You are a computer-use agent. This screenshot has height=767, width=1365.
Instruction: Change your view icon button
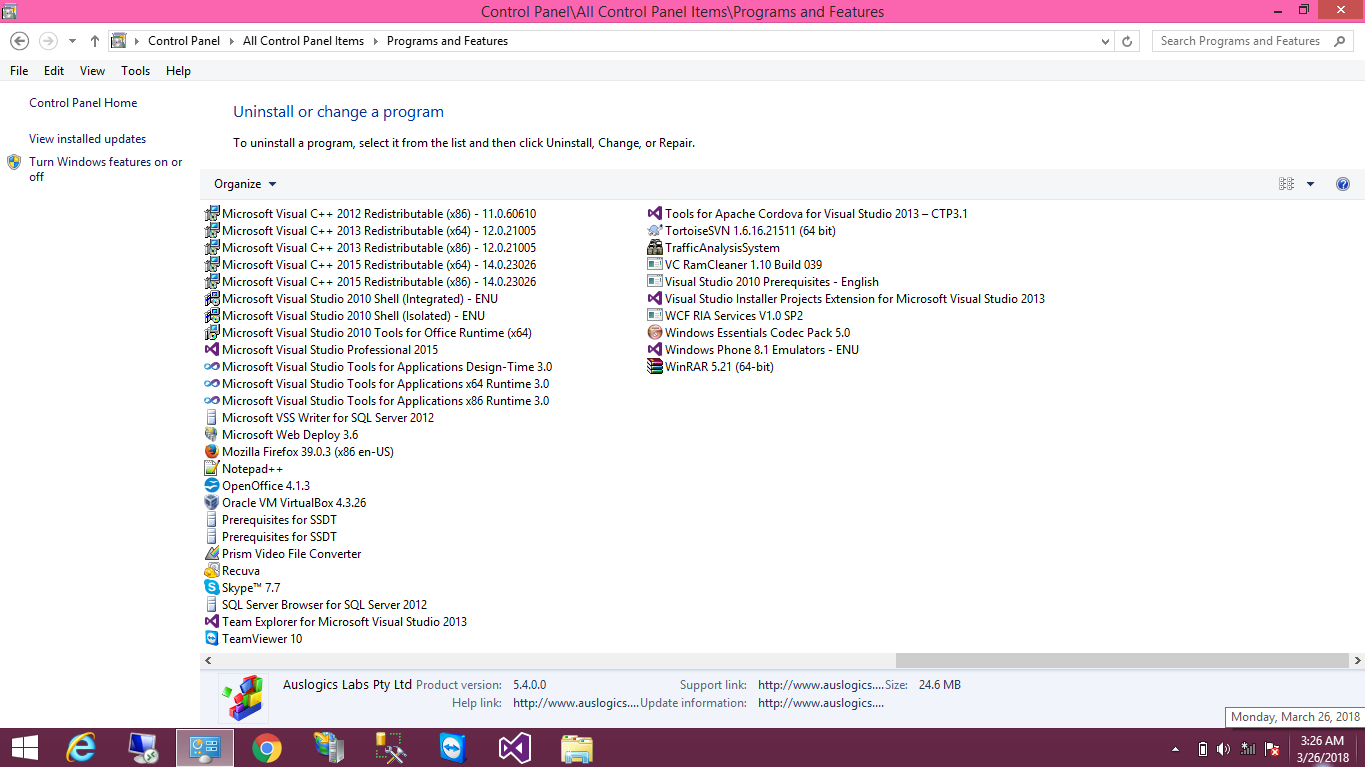[x=1287, y=184]
